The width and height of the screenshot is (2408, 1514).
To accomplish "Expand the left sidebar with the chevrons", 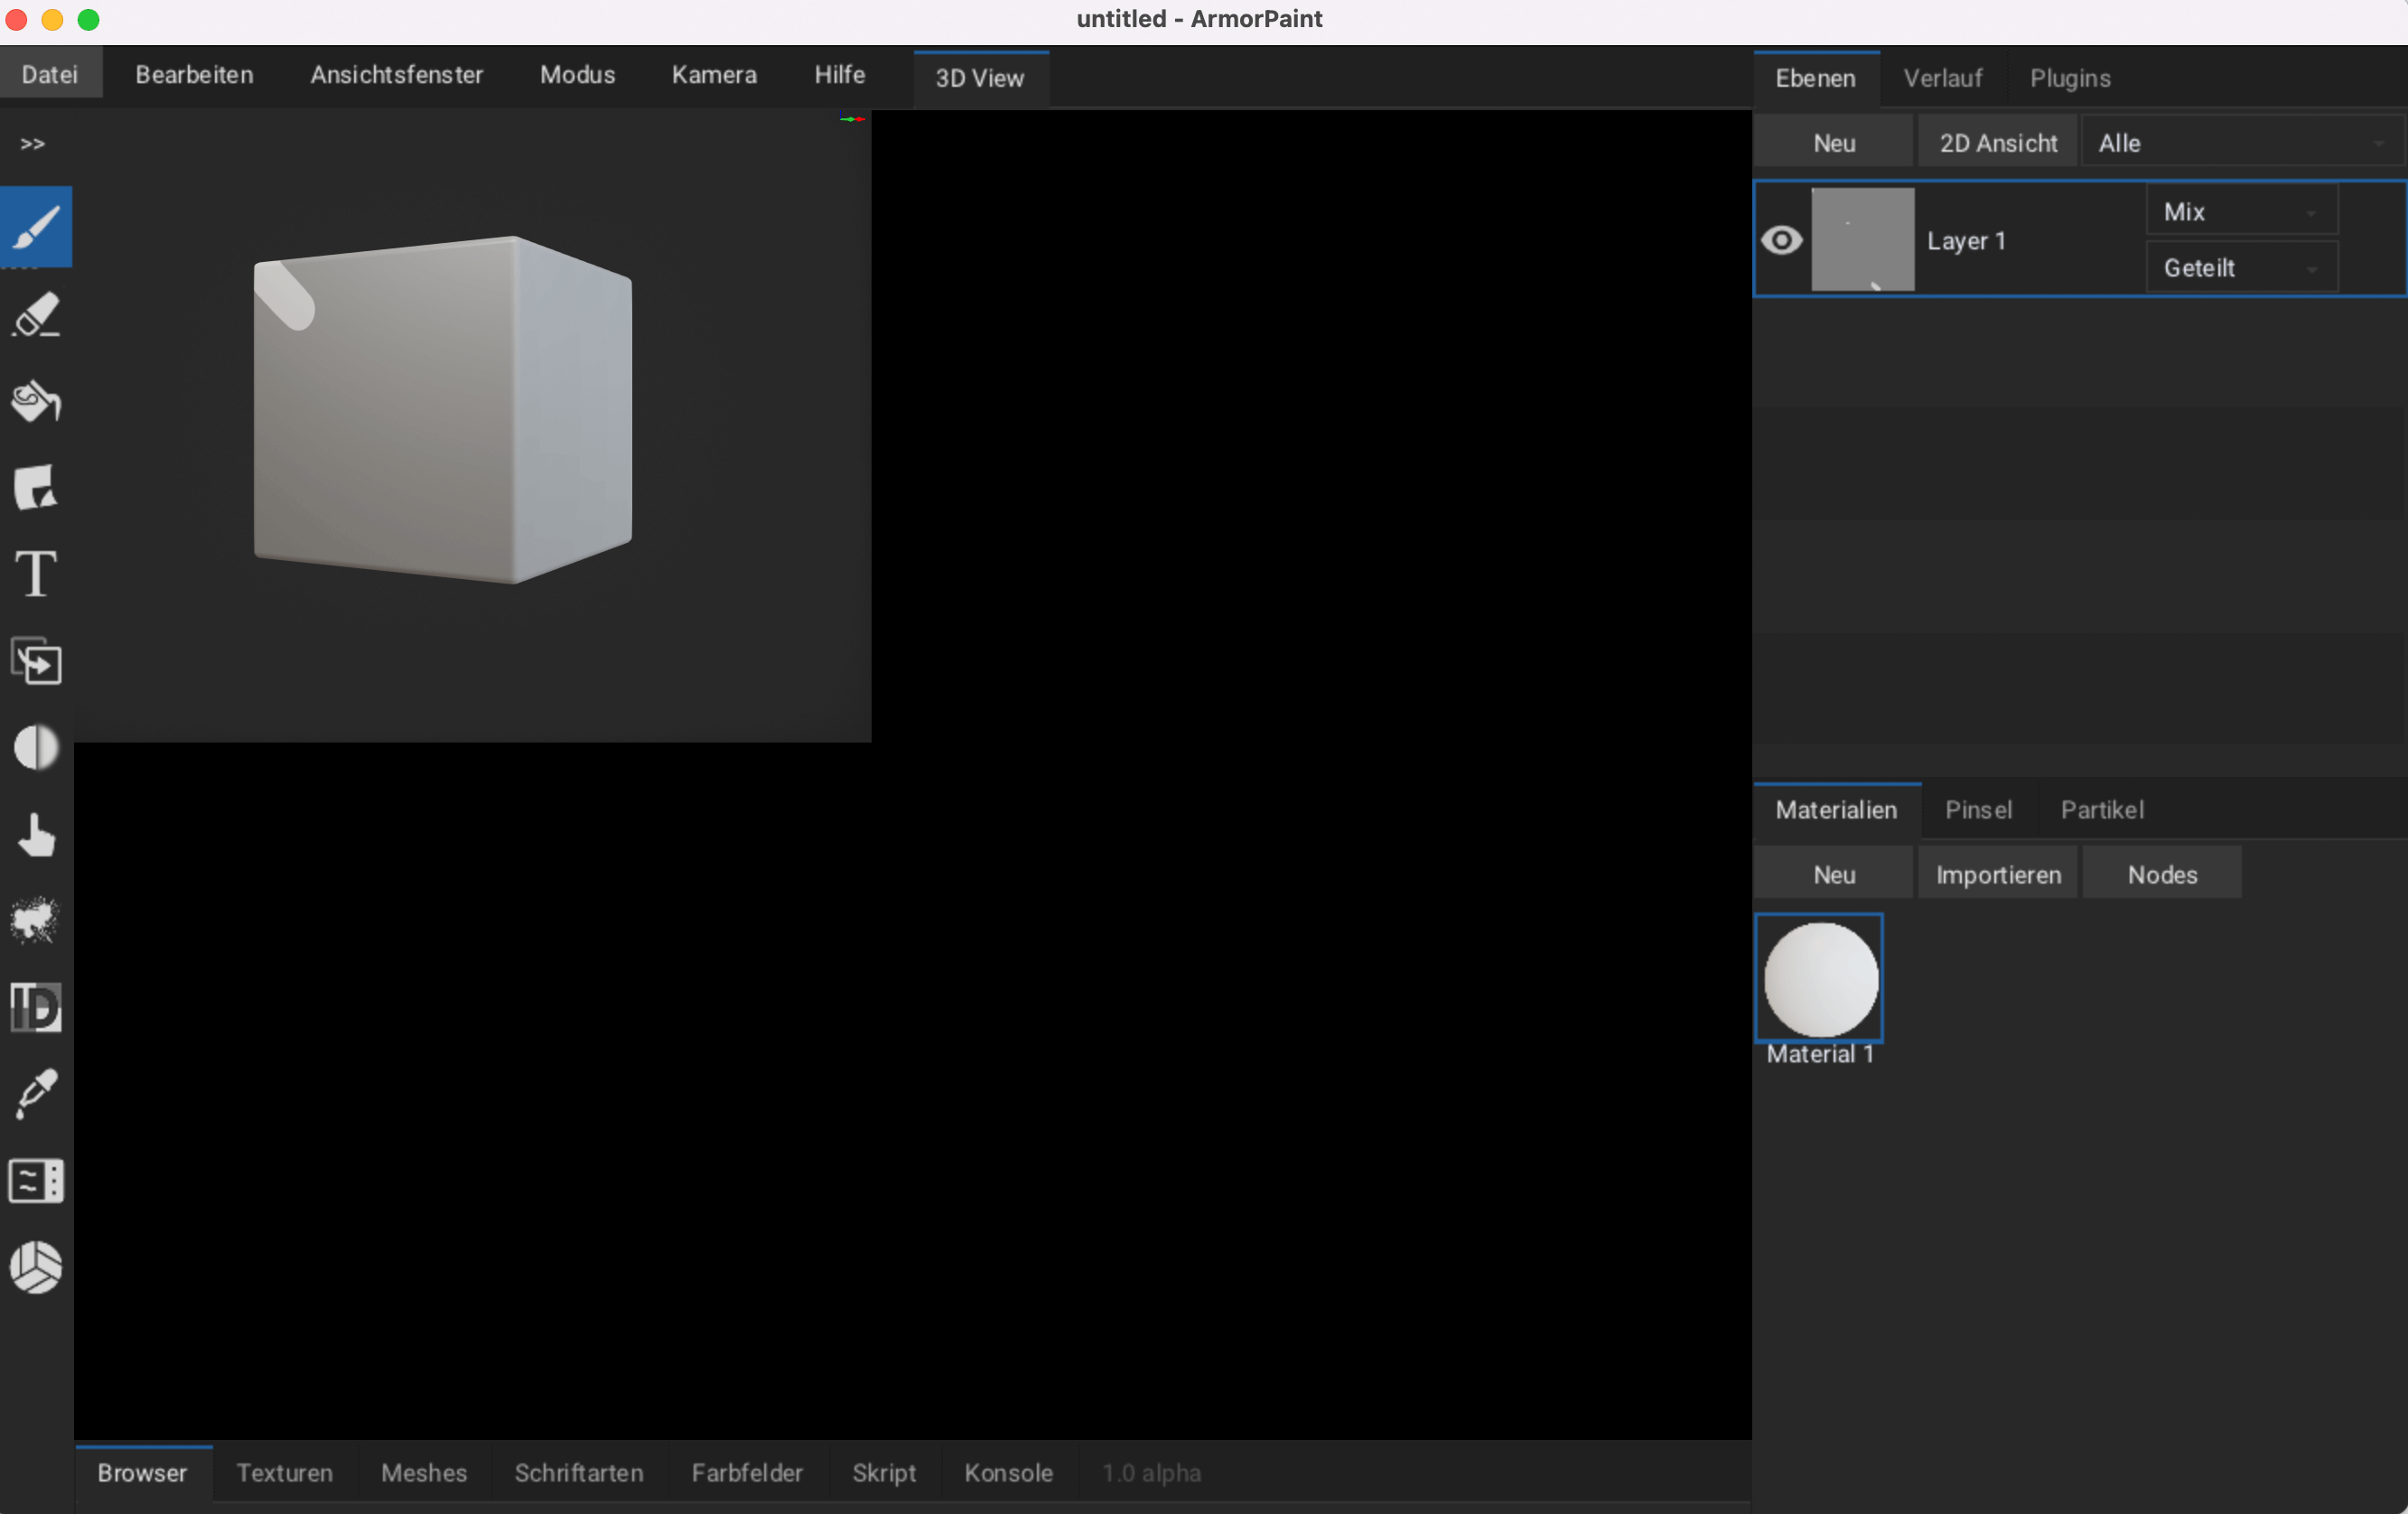I will [x=32, y=142].
